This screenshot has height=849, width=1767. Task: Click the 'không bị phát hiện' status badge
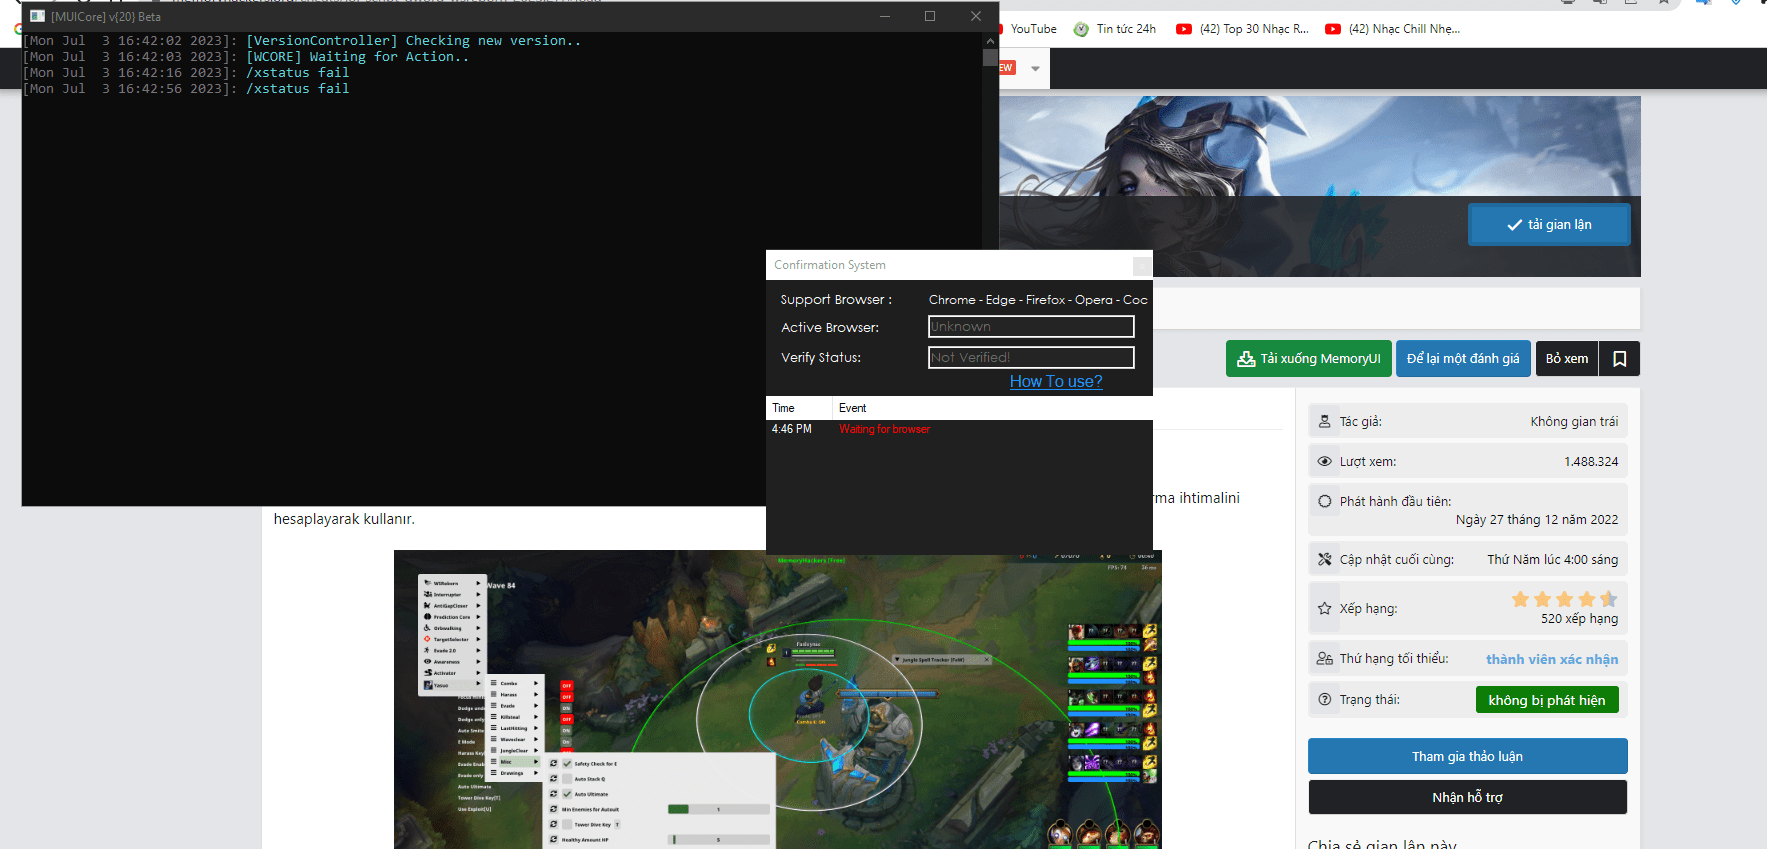point(1547,700)
